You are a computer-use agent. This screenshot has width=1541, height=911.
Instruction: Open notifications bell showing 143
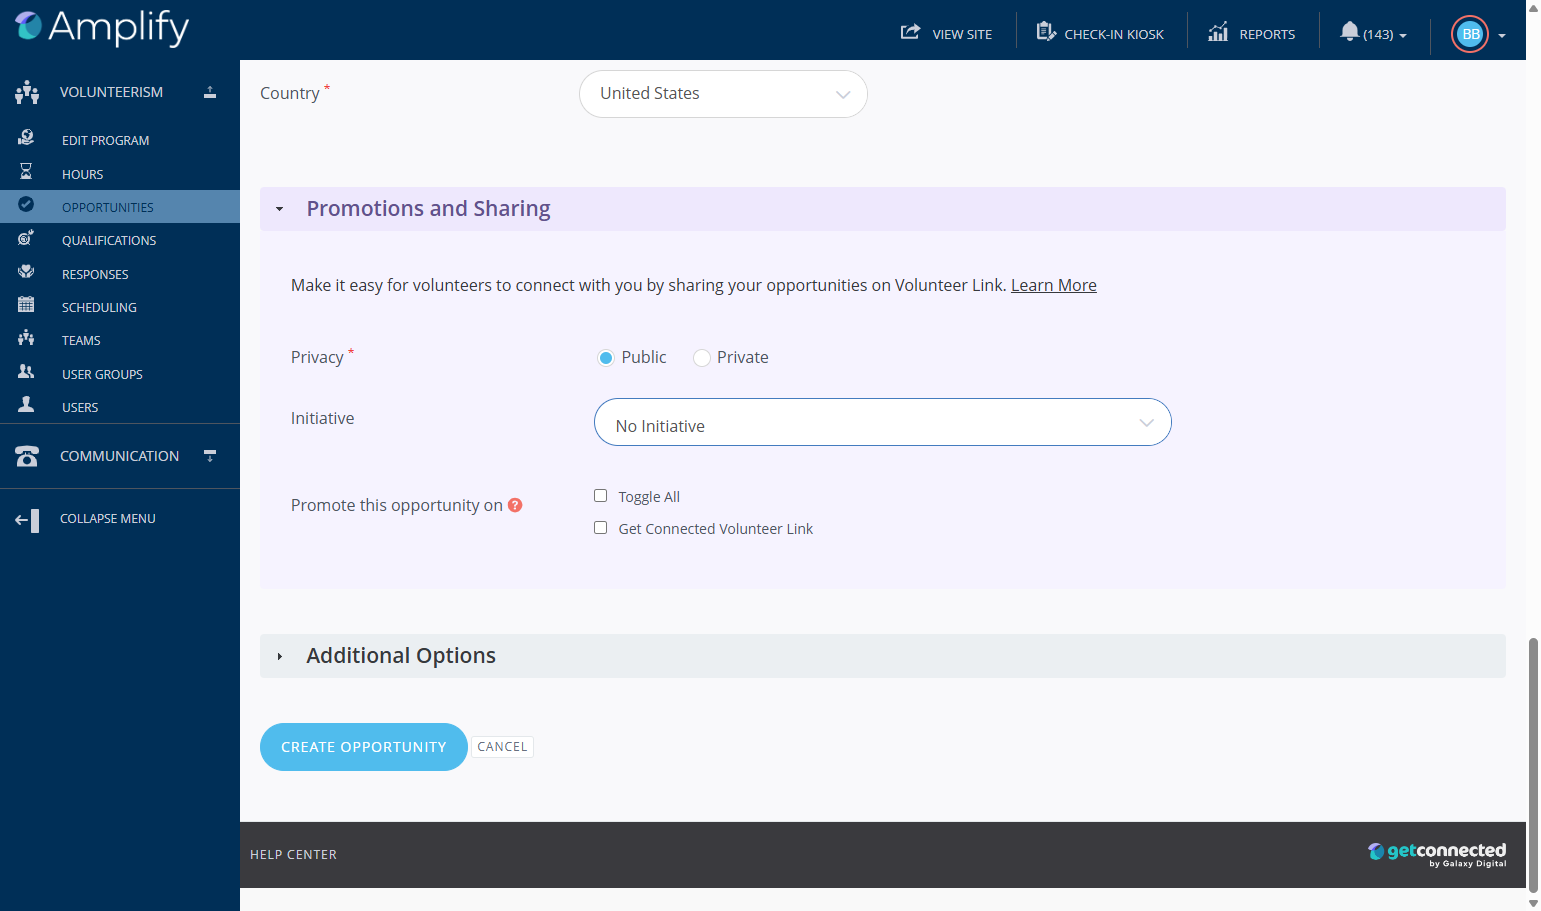pos(1373,32)
